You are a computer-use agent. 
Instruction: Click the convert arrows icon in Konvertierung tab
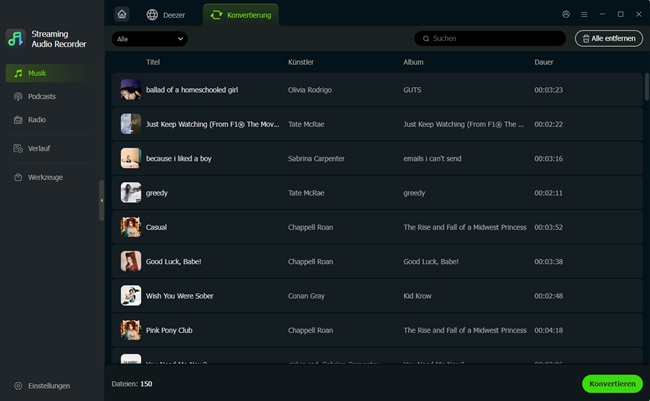[216, 15]
